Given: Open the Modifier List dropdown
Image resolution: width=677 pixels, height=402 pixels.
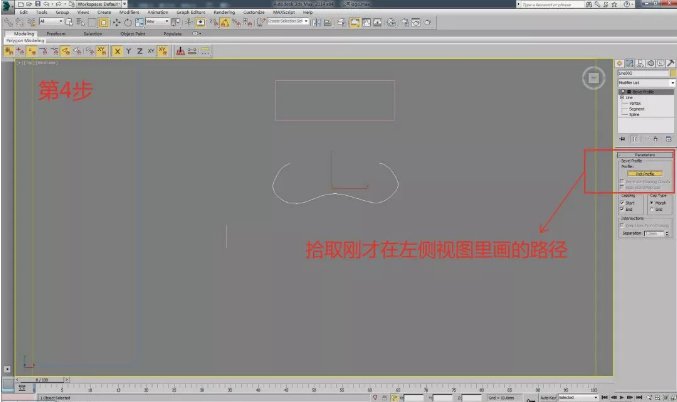Looking at the screenshot, I should click(645, 81).
